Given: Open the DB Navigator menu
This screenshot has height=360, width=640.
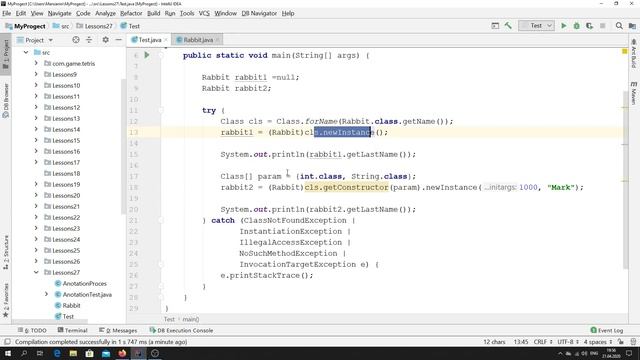Looking at the screenshot, I should point(259,13).
